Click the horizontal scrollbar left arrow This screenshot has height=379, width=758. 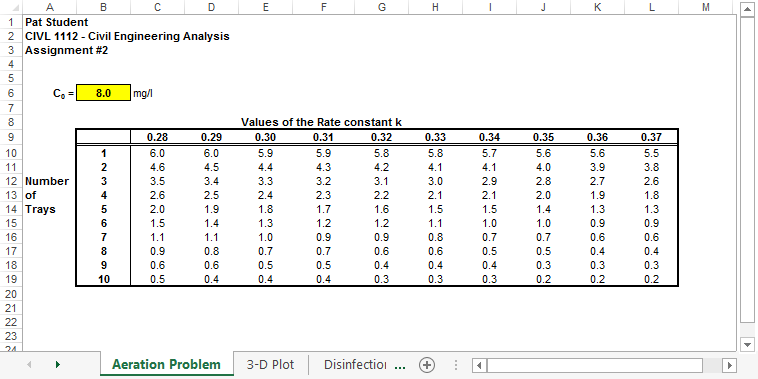pyautogui.click(x=479, y=365)
